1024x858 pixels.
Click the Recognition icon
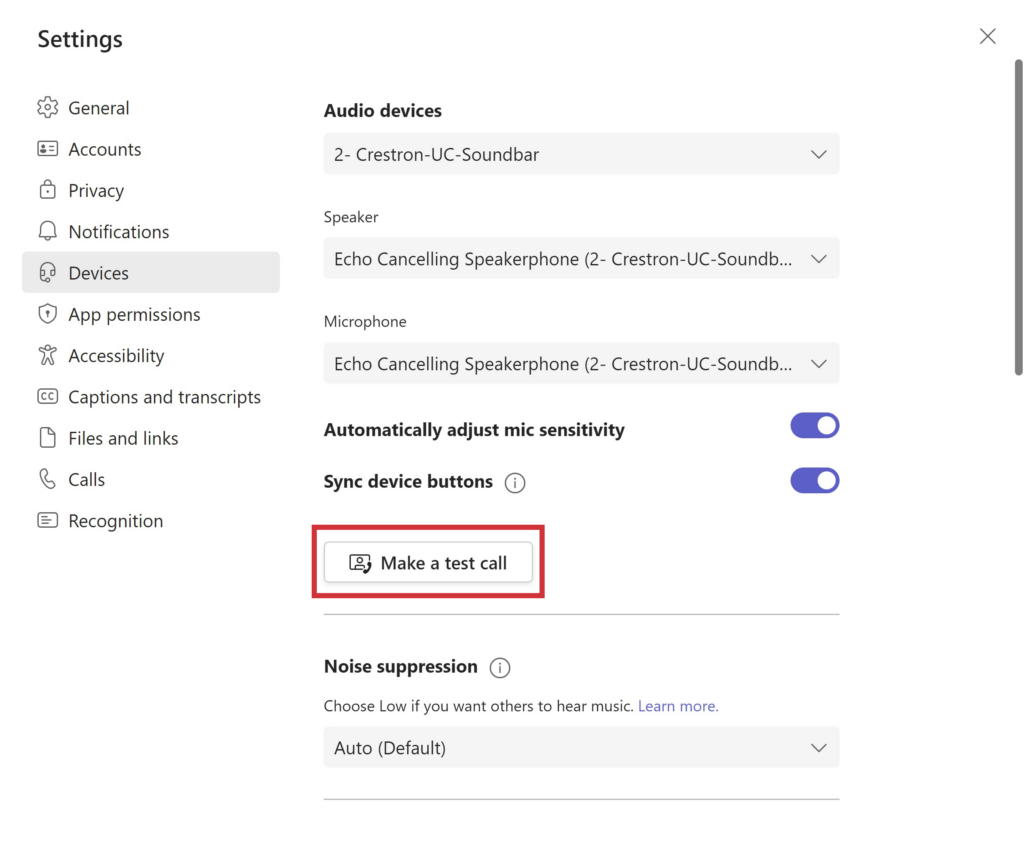tap(48, 520)
